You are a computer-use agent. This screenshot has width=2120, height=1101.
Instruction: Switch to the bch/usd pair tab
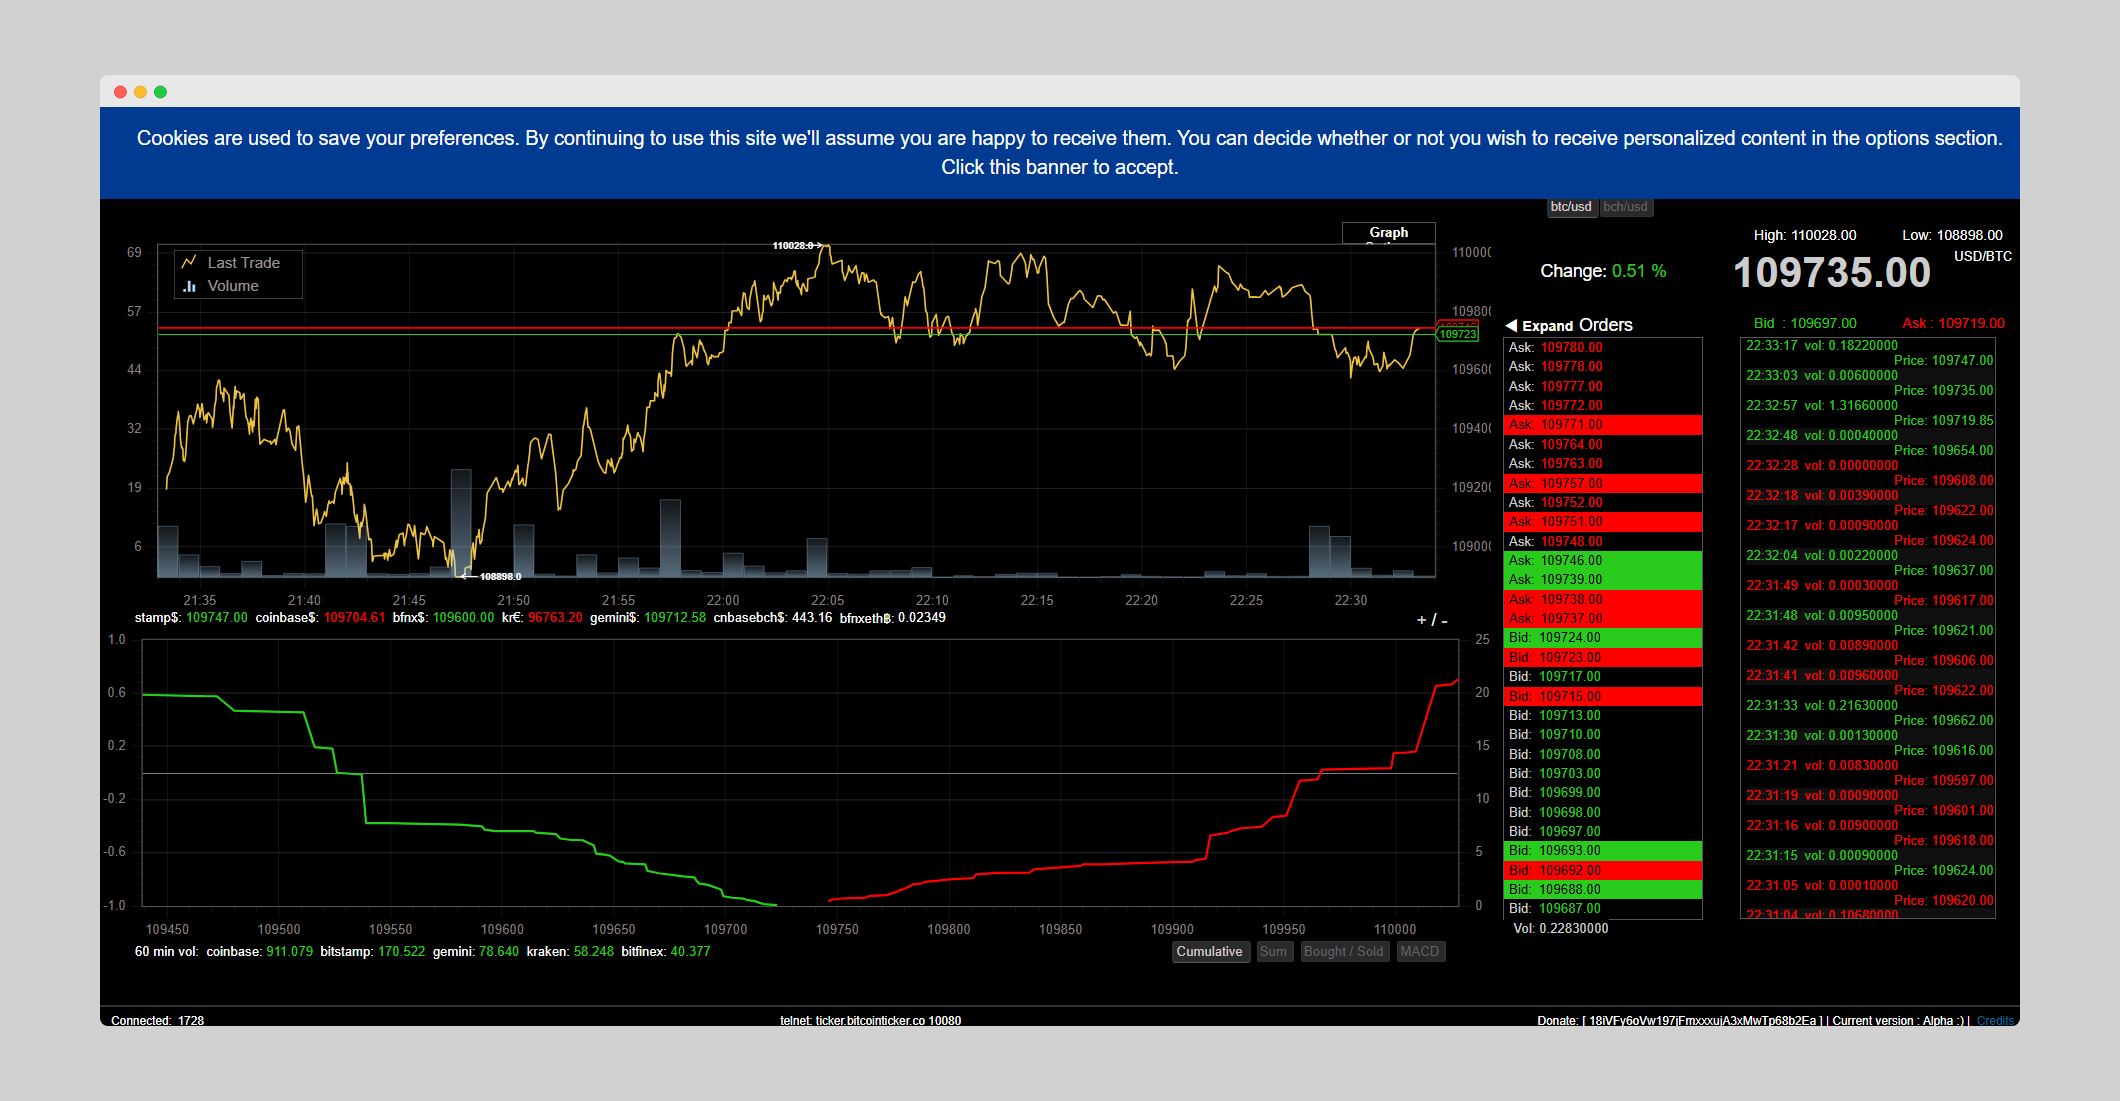click(x=1625, y=207)
